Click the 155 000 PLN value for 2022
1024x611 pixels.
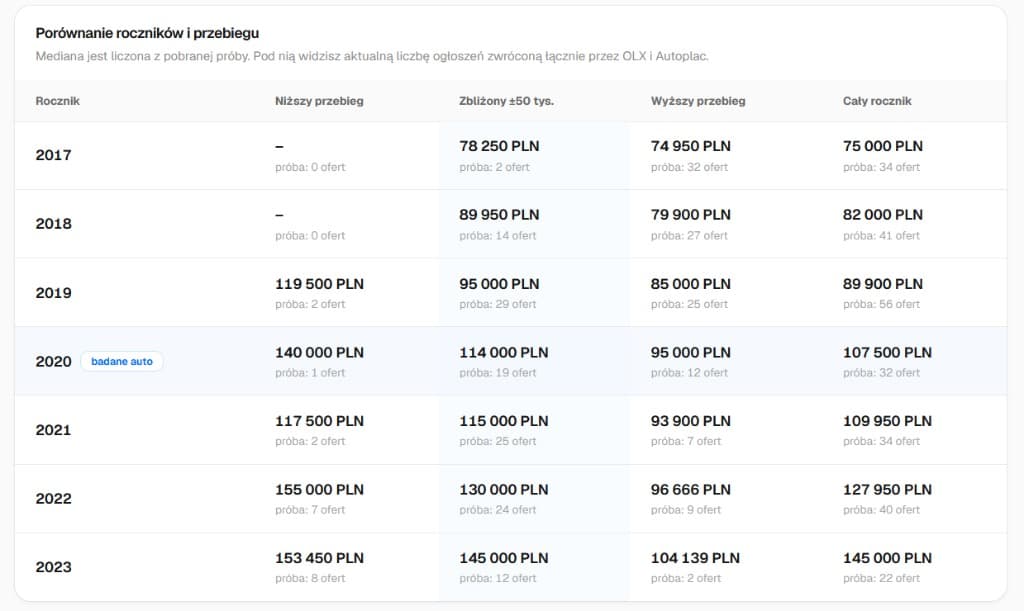pyautogui.click(x=319, y=490)
